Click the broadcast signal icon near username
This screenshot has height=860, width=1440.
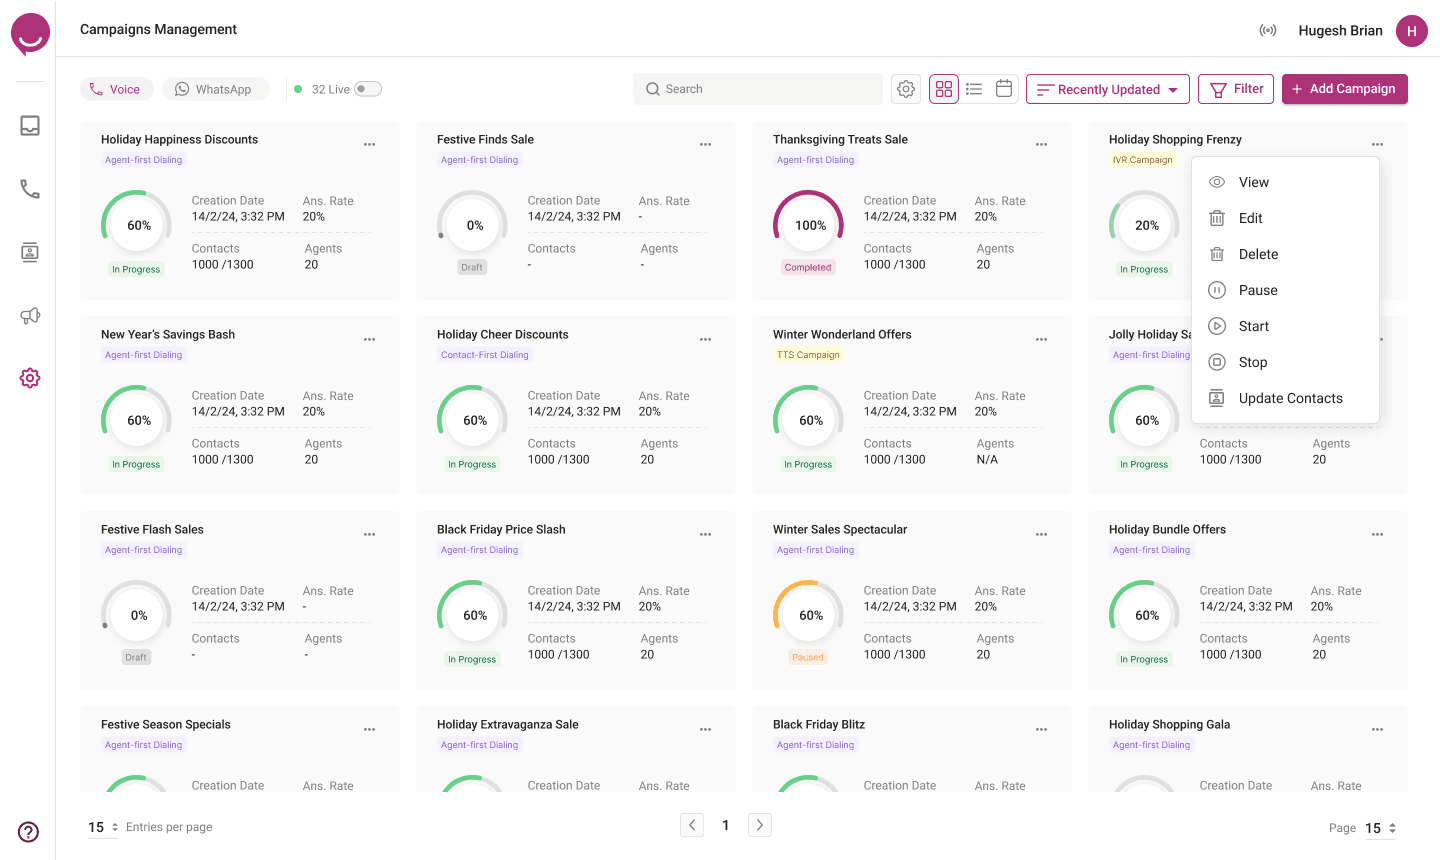tap(1268, 31)
